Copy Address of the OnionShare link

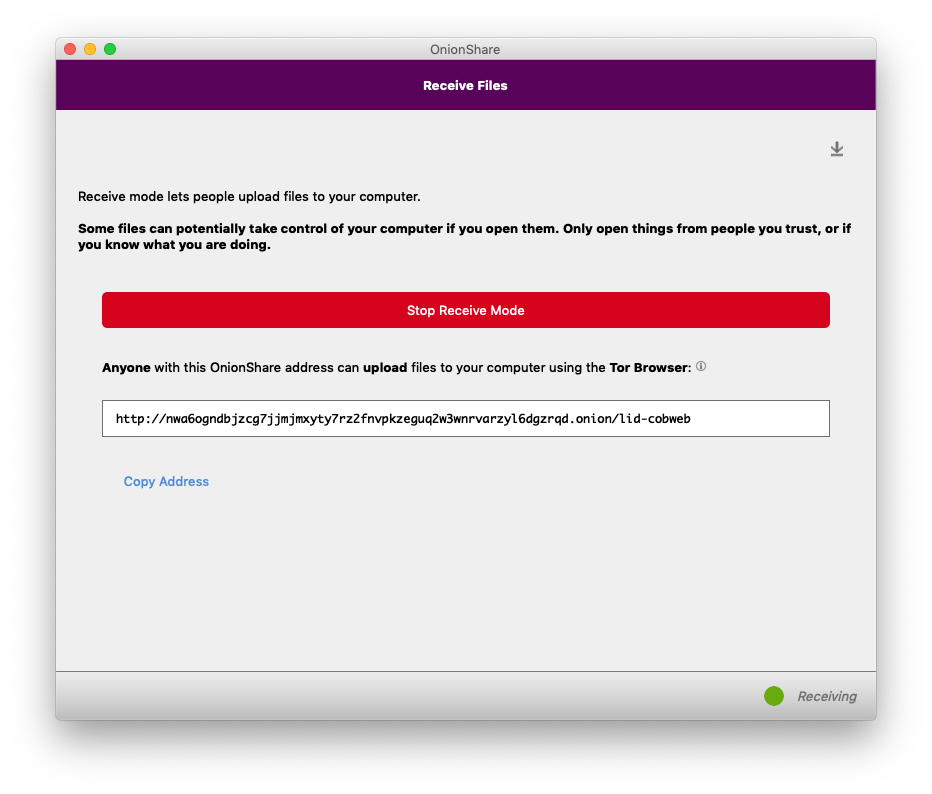point(166,481)
